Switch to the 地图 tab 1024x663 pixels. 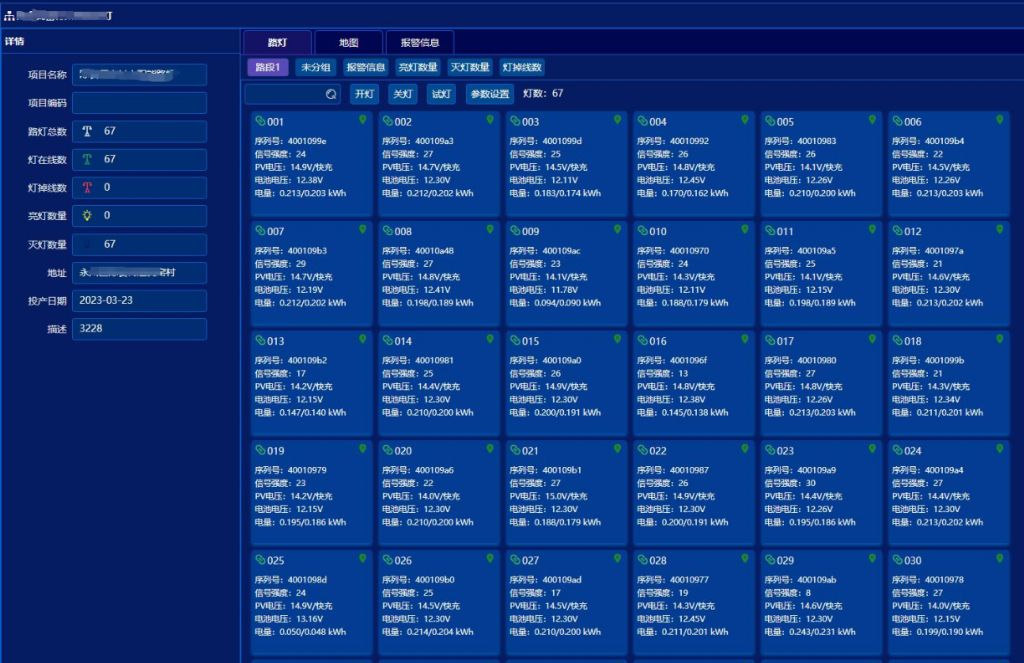point(348,43)
